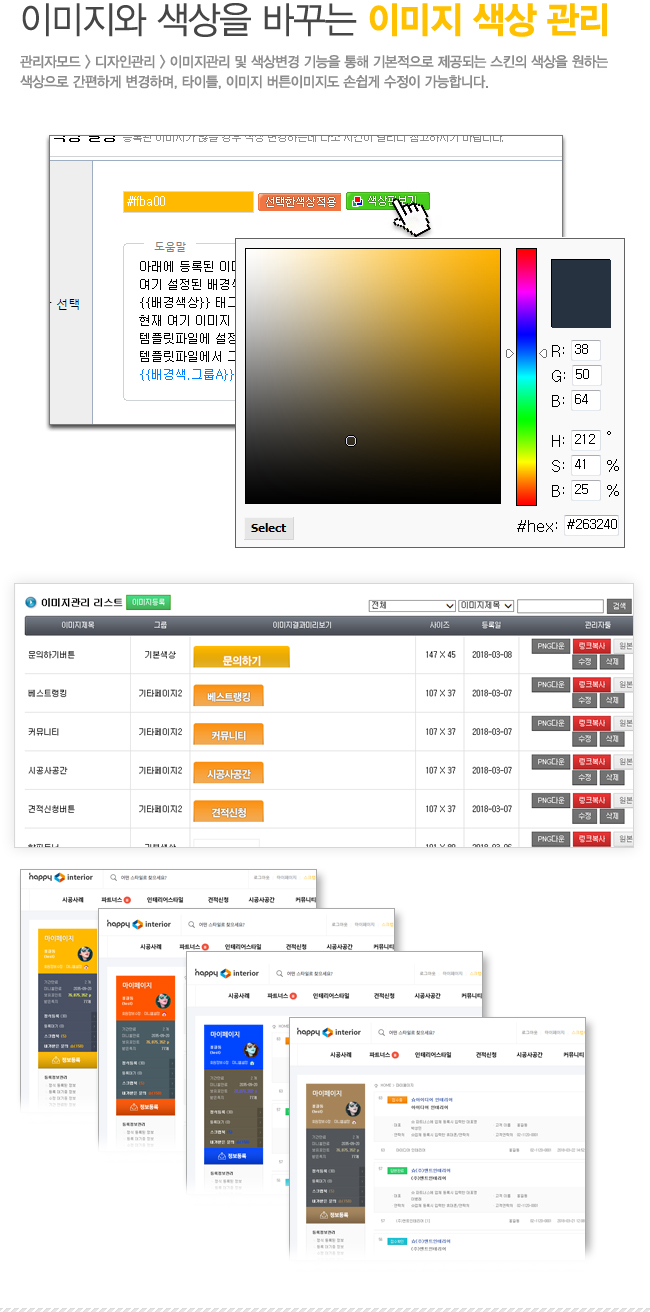This screenshot has height=1312, width=650.
Task: Click the {{배경색.그룹A}} blue tag link
Action: point(187,374)
